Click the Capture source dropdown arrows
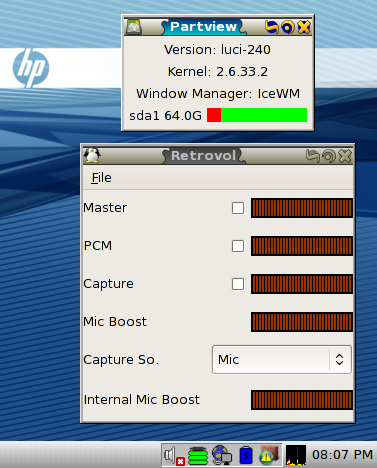The width and height of the screenshot is (377, 468). tap(340, 360)
